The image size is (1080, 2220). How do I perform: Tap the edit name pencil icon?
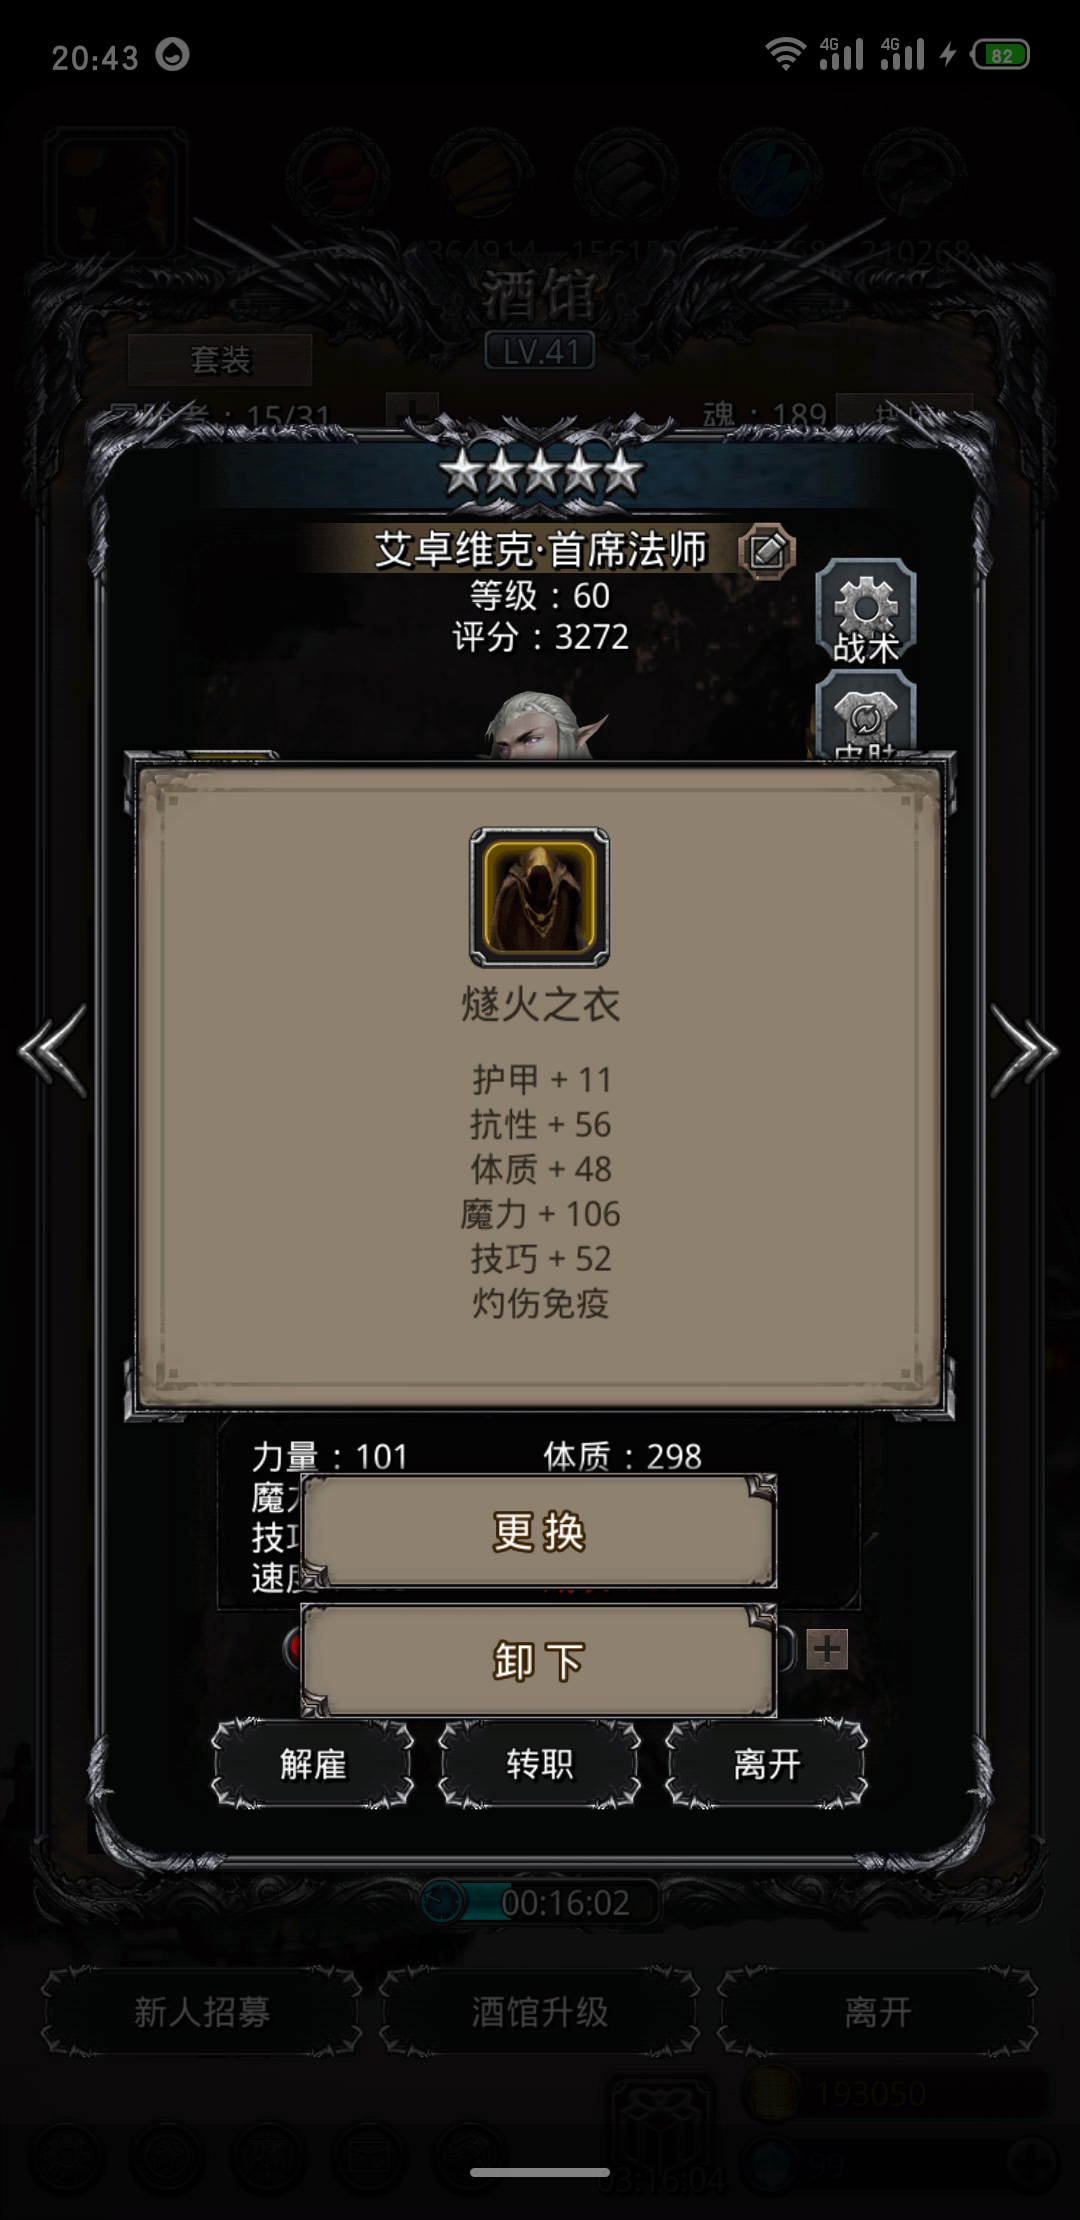coord(767,549)
